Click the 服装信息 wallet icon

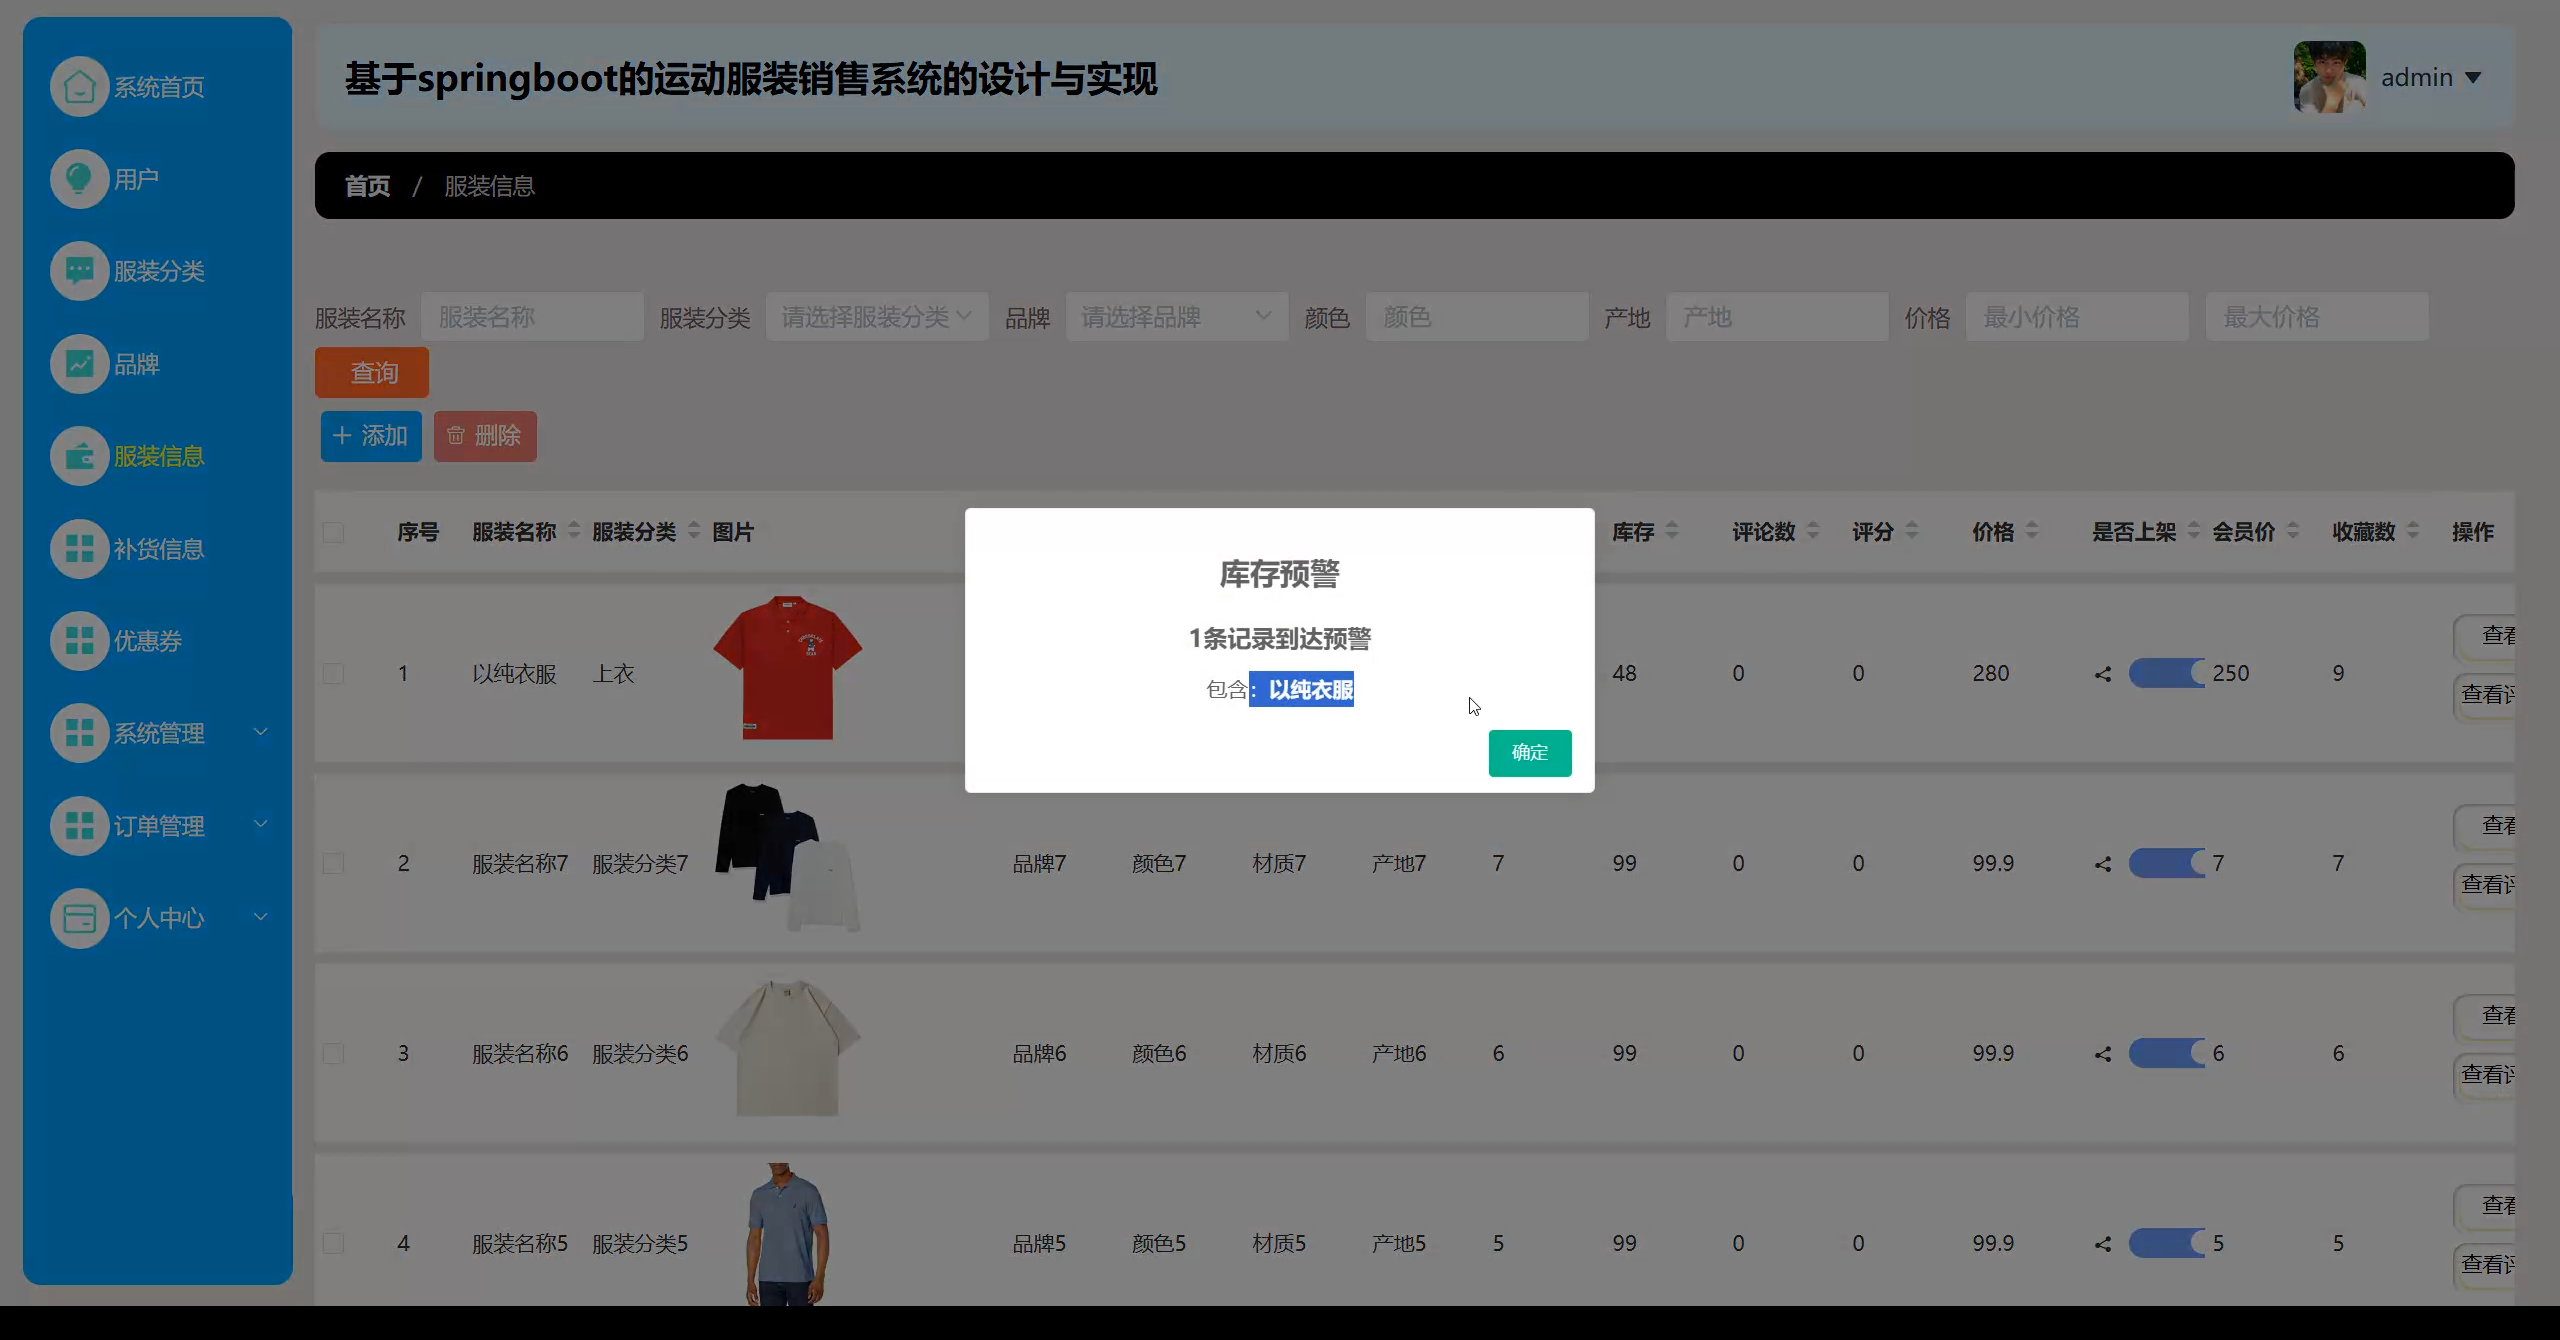tap(79, 456)
